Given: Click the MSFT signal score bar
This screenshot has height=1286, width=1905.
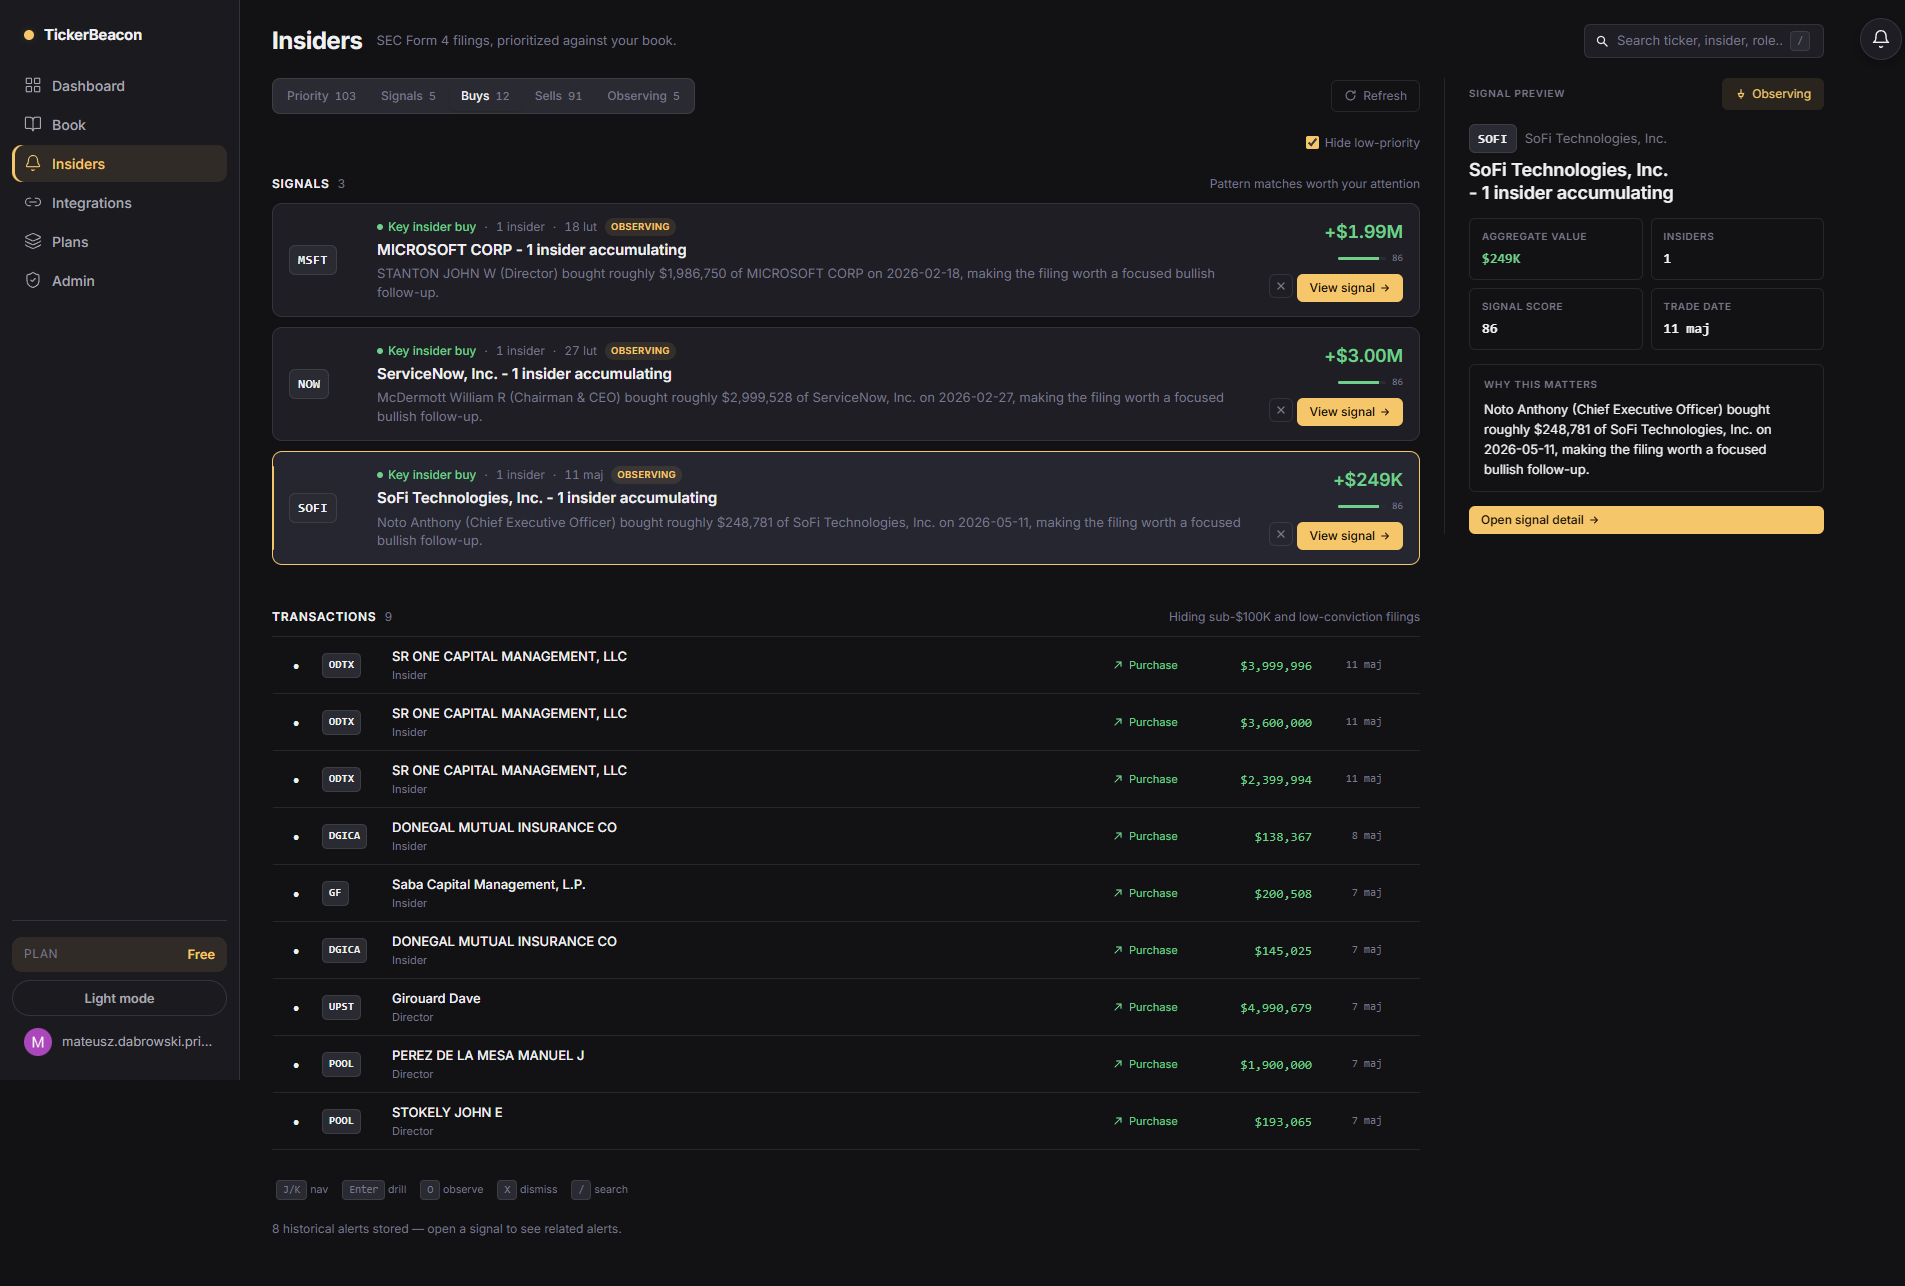Looking at the screenshot, I should pos(1359,258).
